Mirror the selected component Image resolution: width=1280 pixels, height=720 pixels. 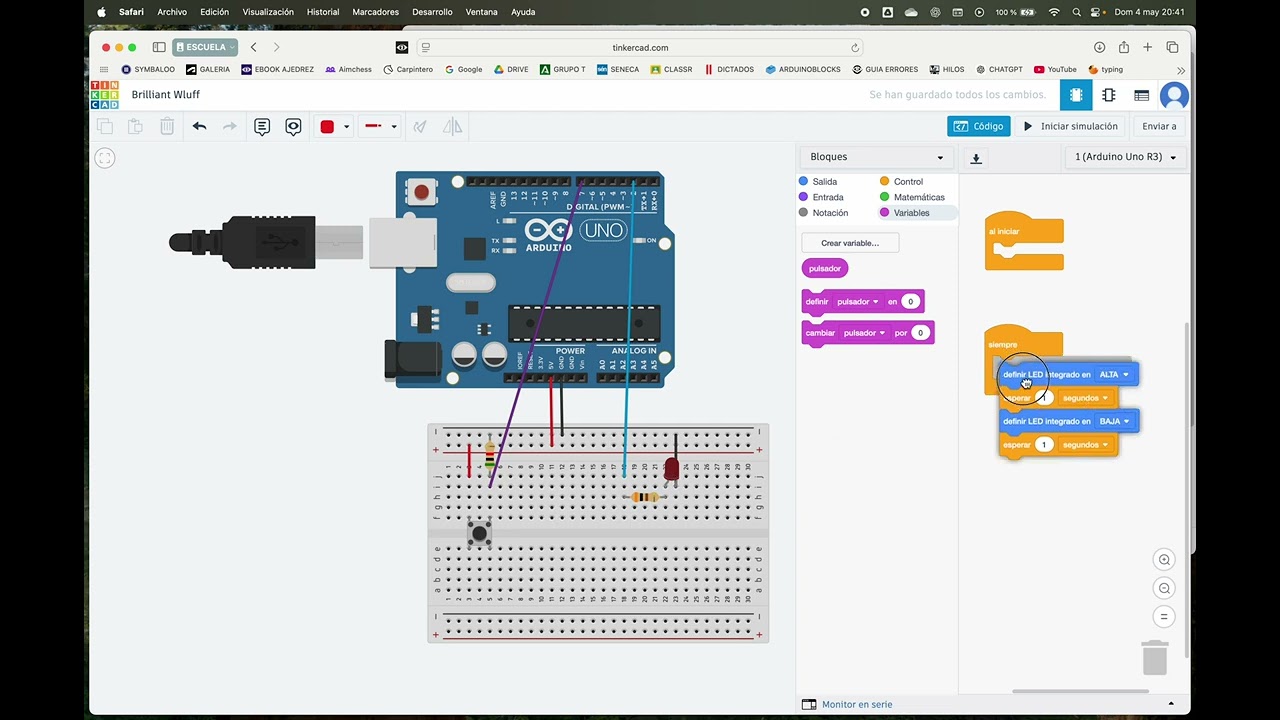tap(452, 126)
